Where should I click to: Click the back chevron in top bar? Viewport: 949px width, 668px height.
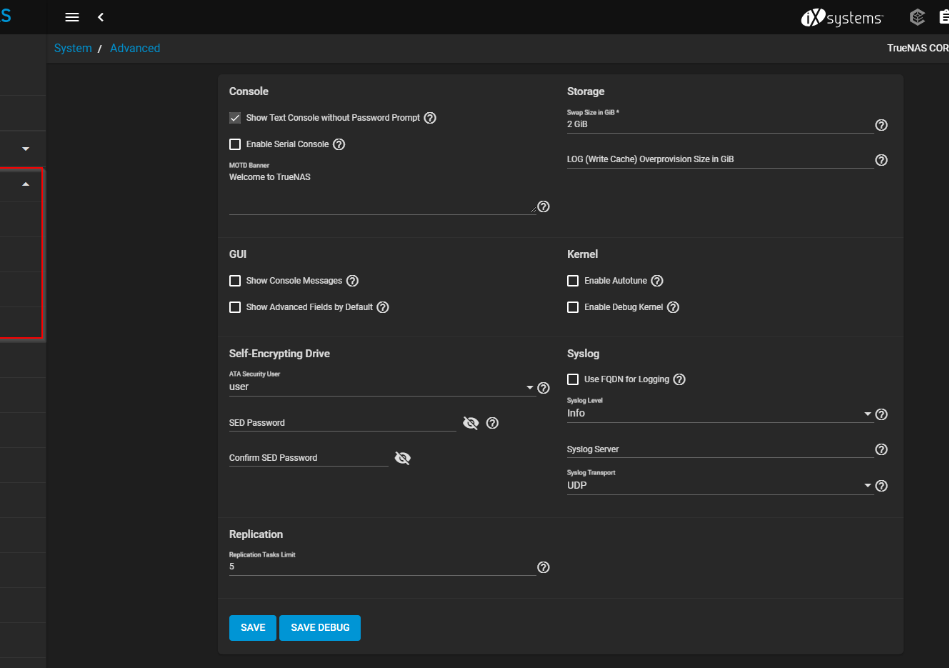tap(101, 17)
